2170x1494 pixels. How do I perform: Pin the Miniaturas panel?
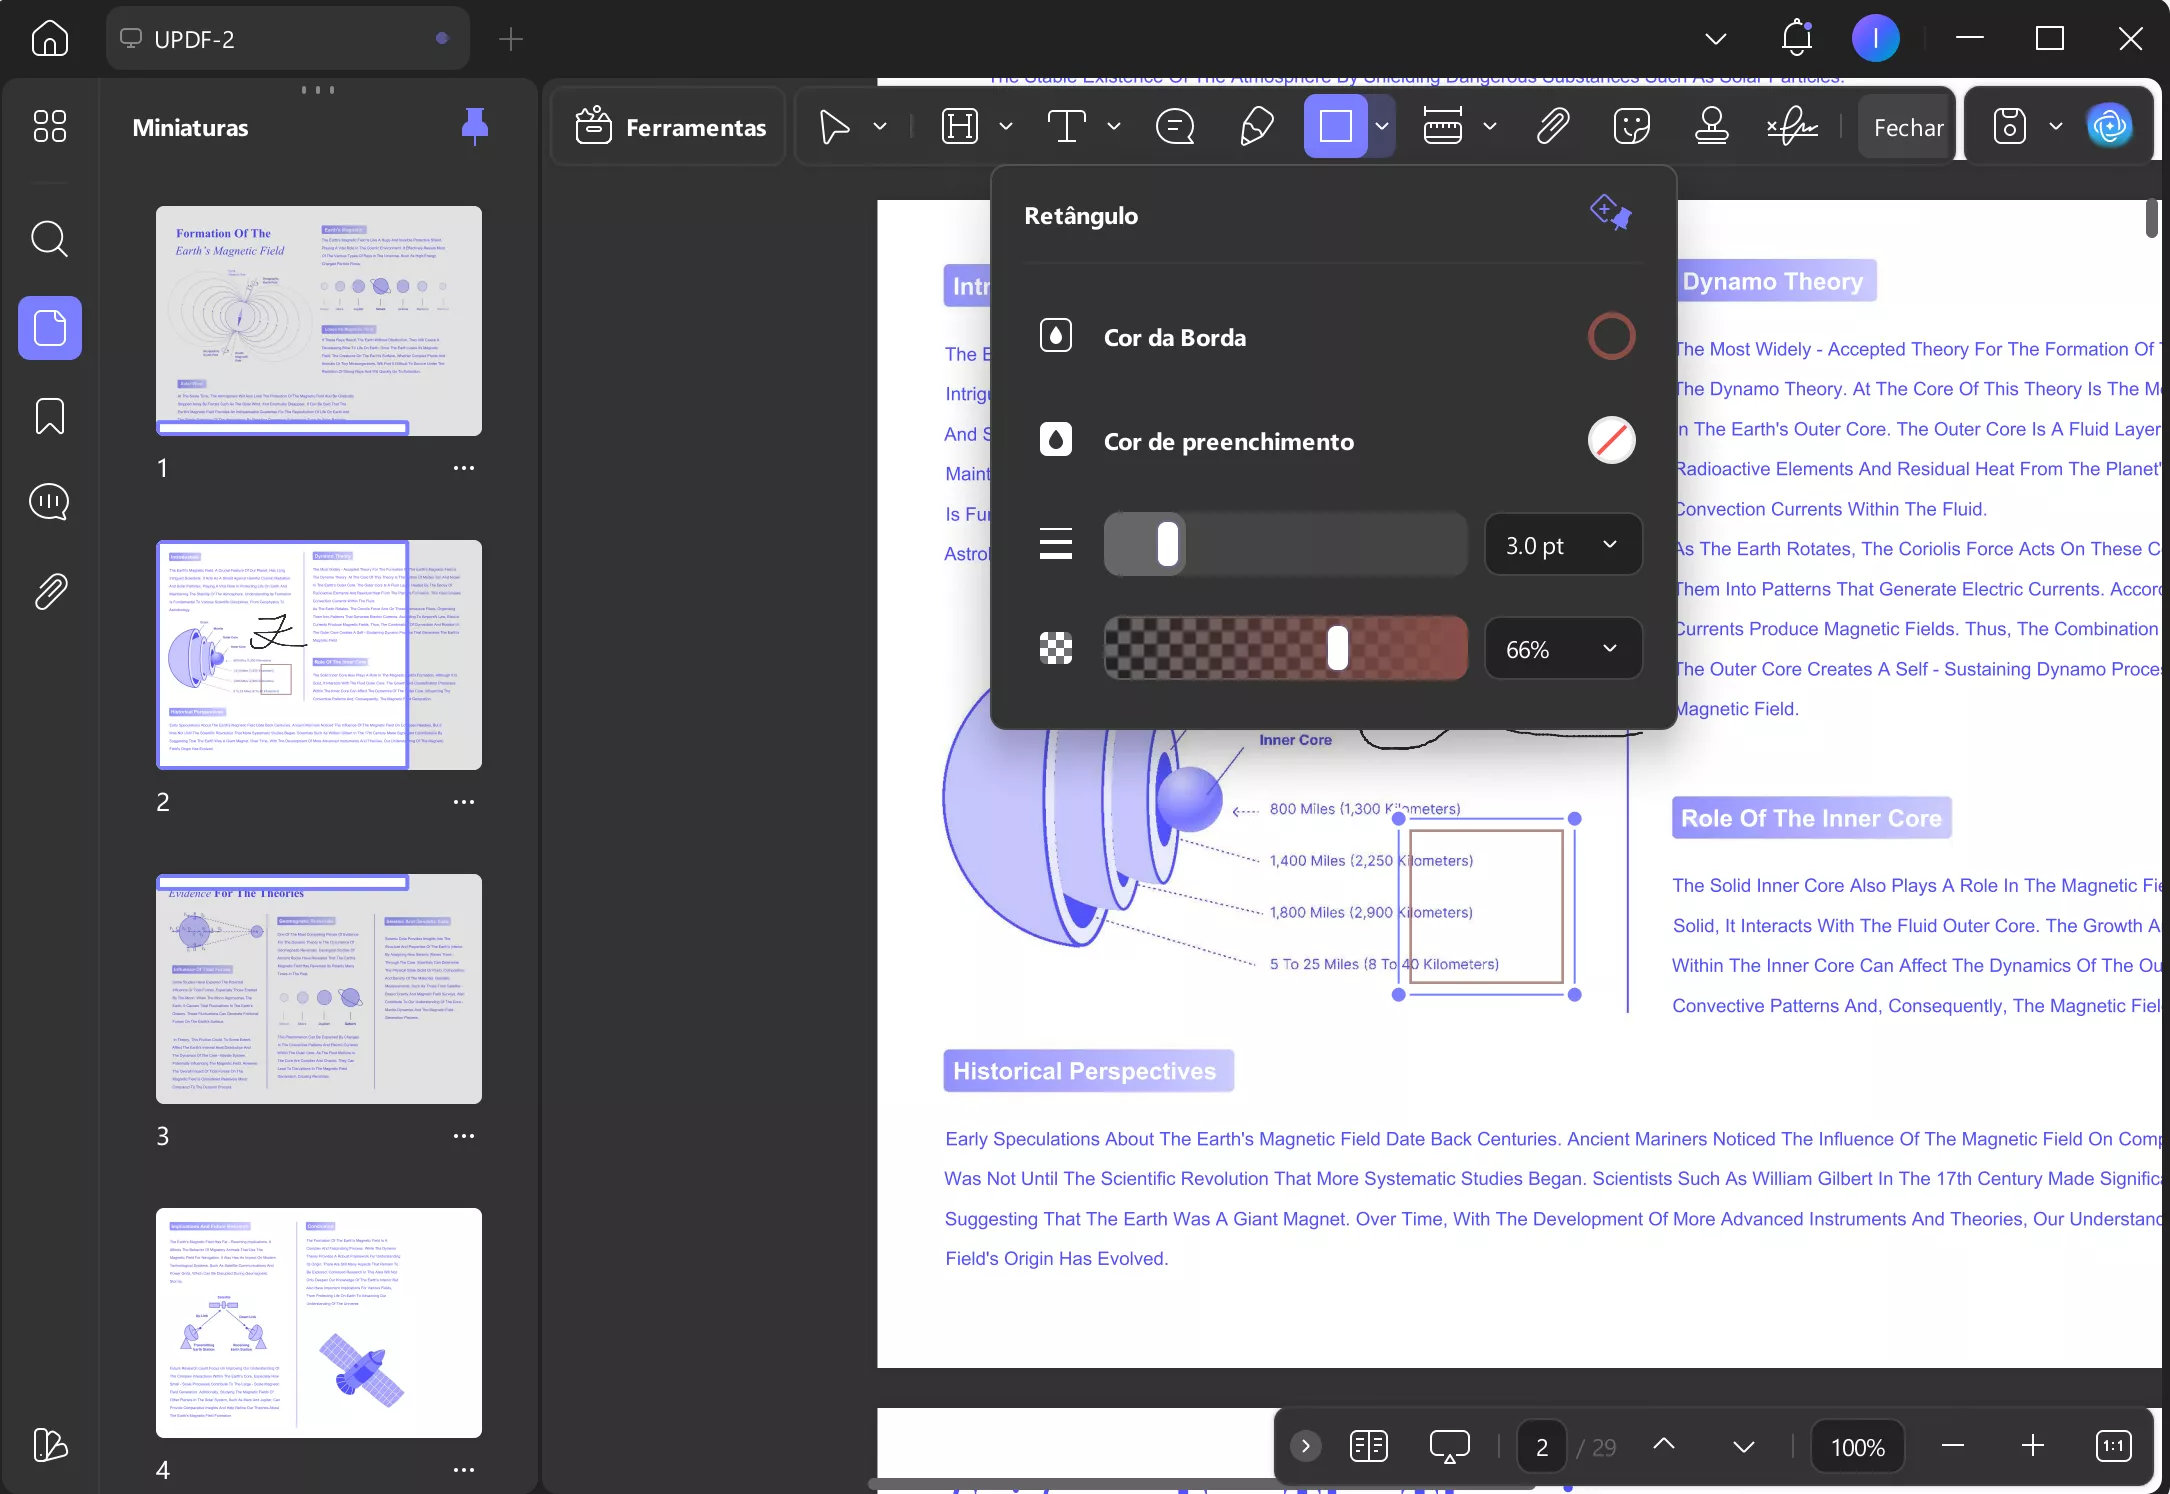tap(475, 127)
